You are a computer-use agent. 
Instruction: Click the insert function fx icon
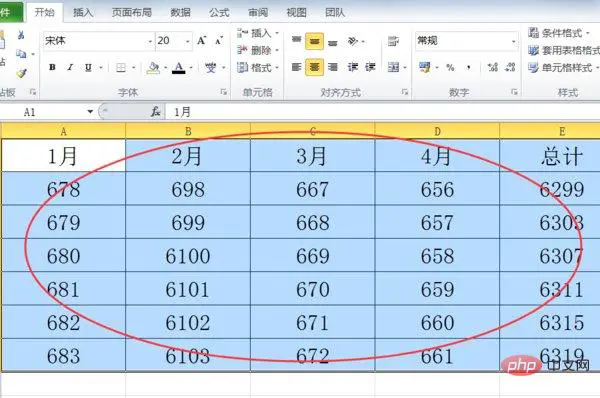tap(155, 112)
